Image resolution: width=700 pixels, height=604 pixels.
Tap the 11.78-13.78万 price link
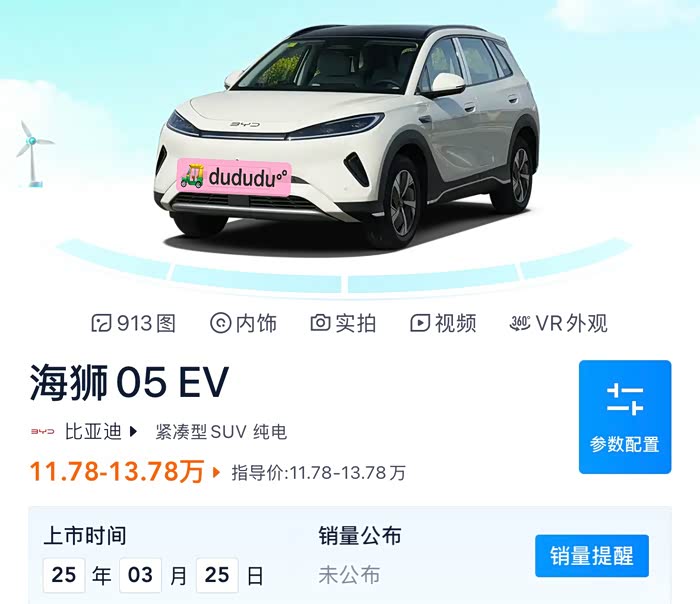(117, 471)
